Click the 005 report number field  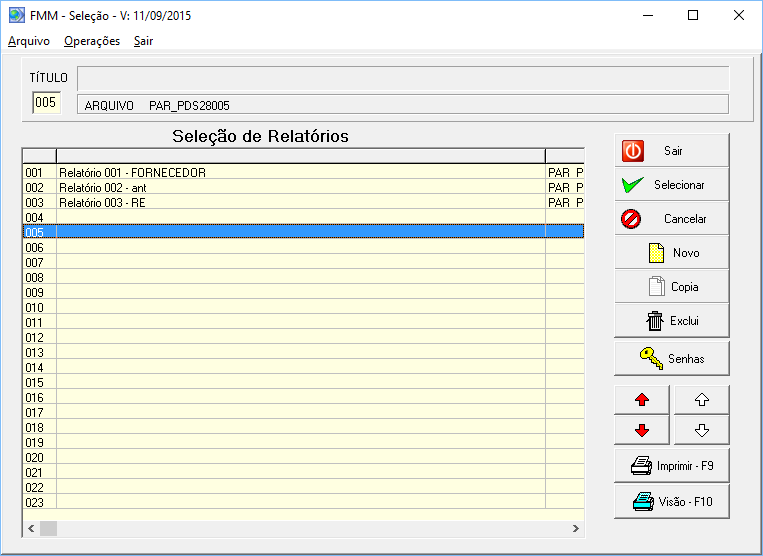coord(47,103)
